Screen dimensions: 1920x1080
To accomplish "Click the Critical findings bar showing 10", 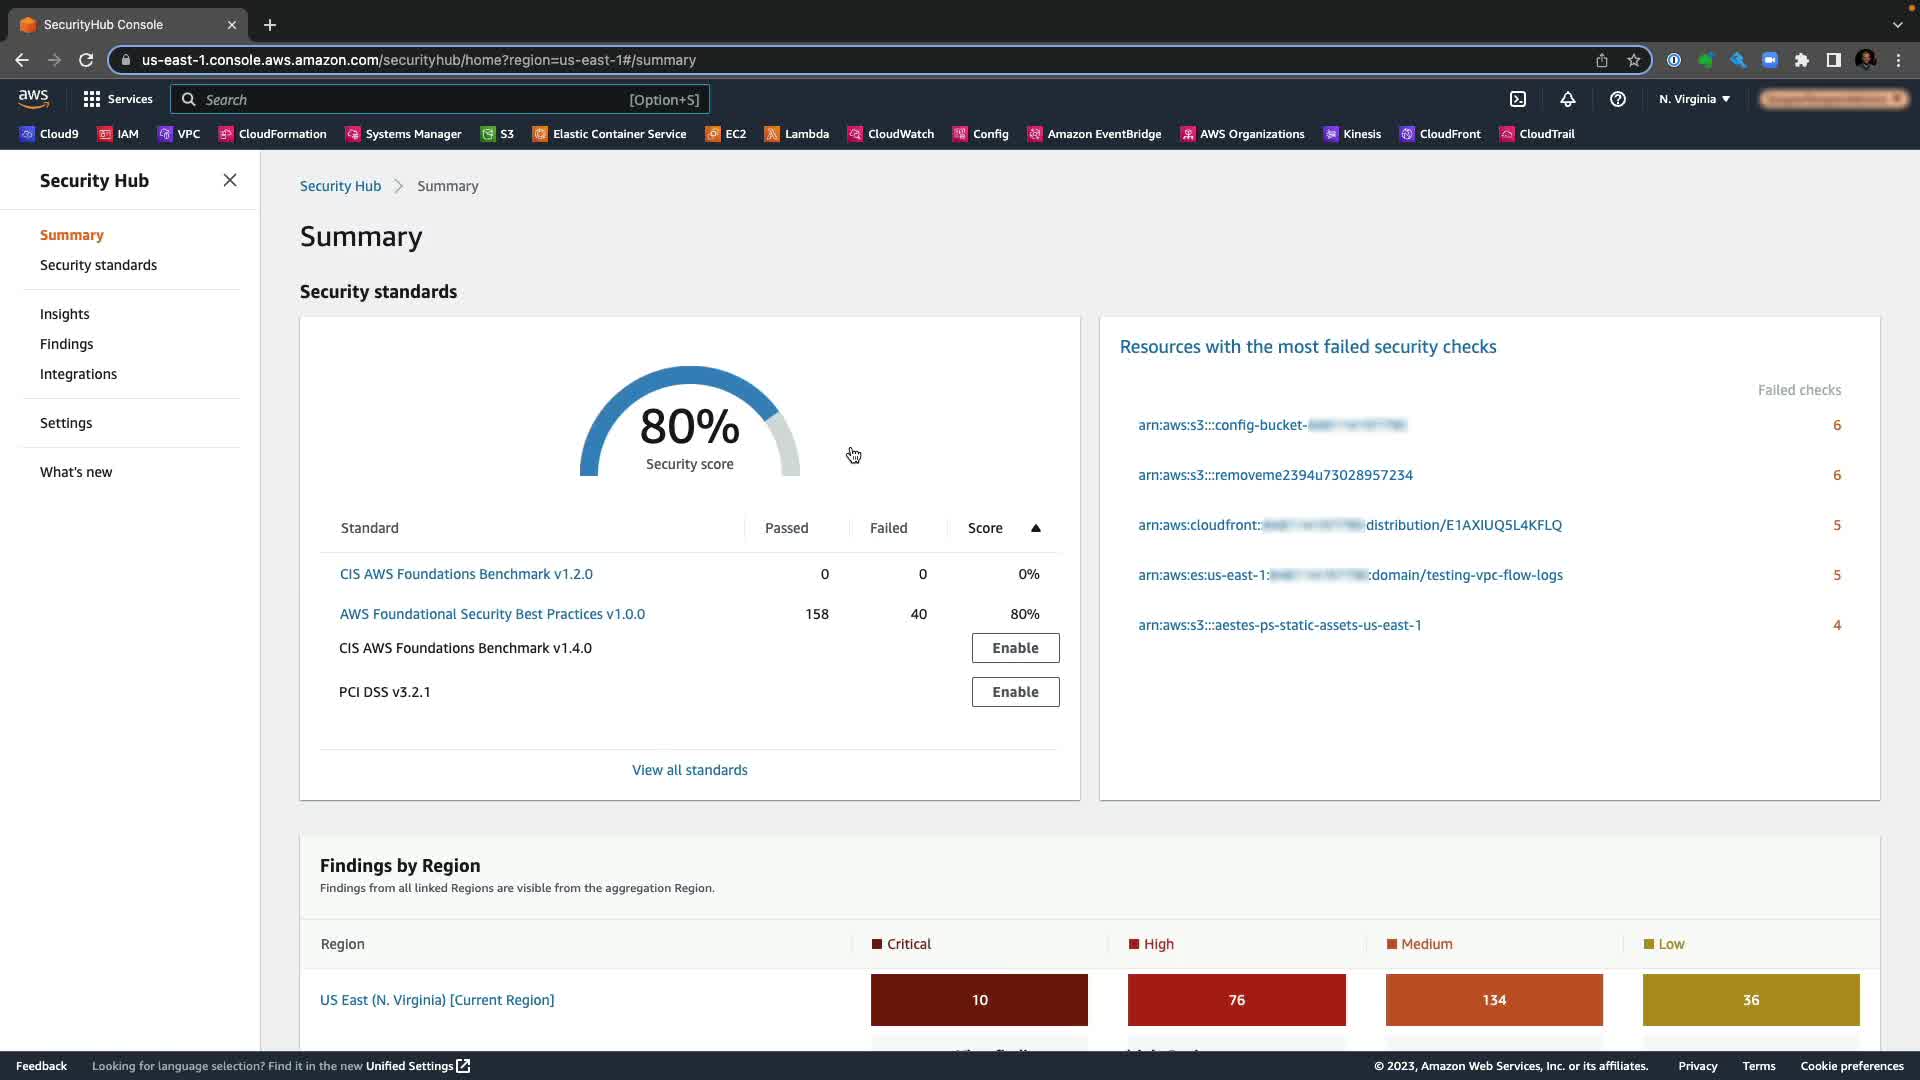I will 979,1000.
